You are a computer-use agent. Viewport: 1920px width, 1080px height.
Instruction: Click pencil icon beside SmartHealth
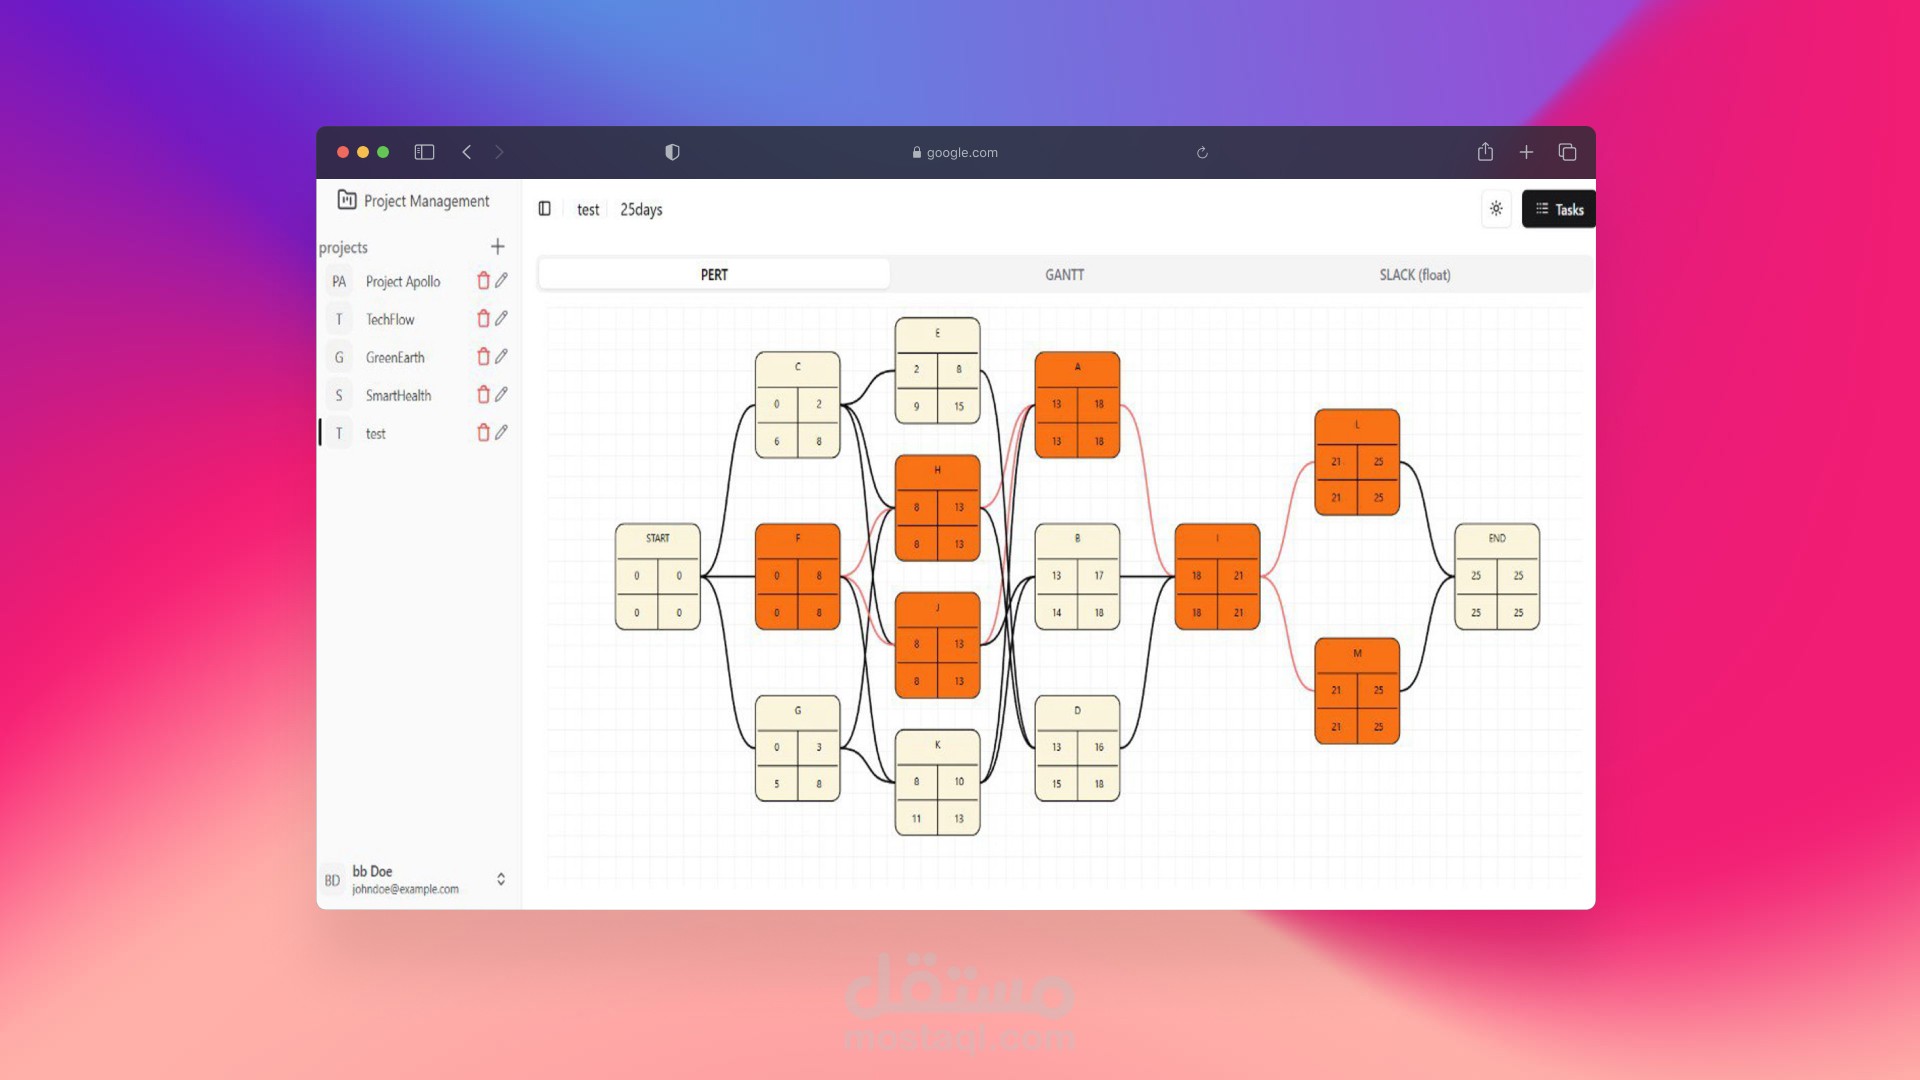tap(502, 394)
